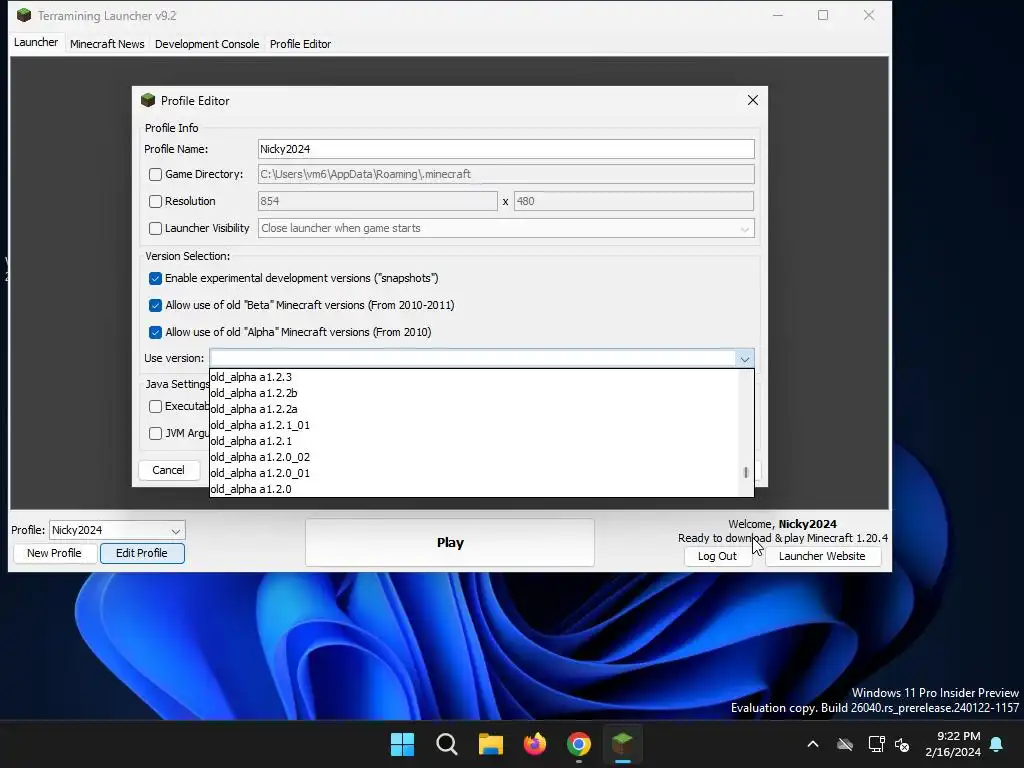The height and width of the screenshot is (768, 1024).
Task: Click Edit Profile button
Action: [142, 553]
